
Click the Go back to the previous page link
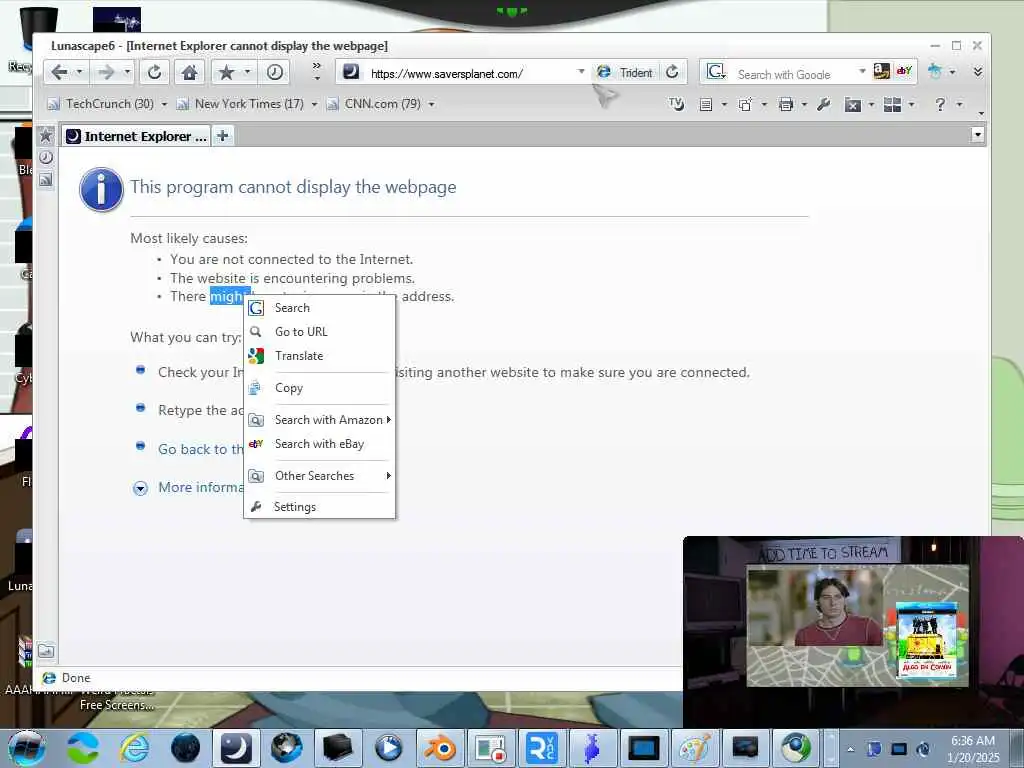coord(201,449)
